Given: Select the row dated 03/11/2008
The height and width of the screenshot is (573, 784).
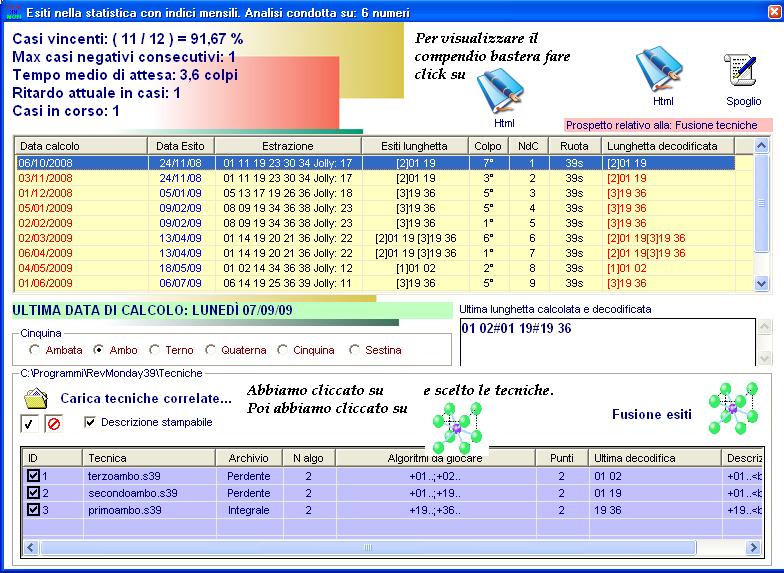Looking at the screenshot, I should tap(384, 178).
